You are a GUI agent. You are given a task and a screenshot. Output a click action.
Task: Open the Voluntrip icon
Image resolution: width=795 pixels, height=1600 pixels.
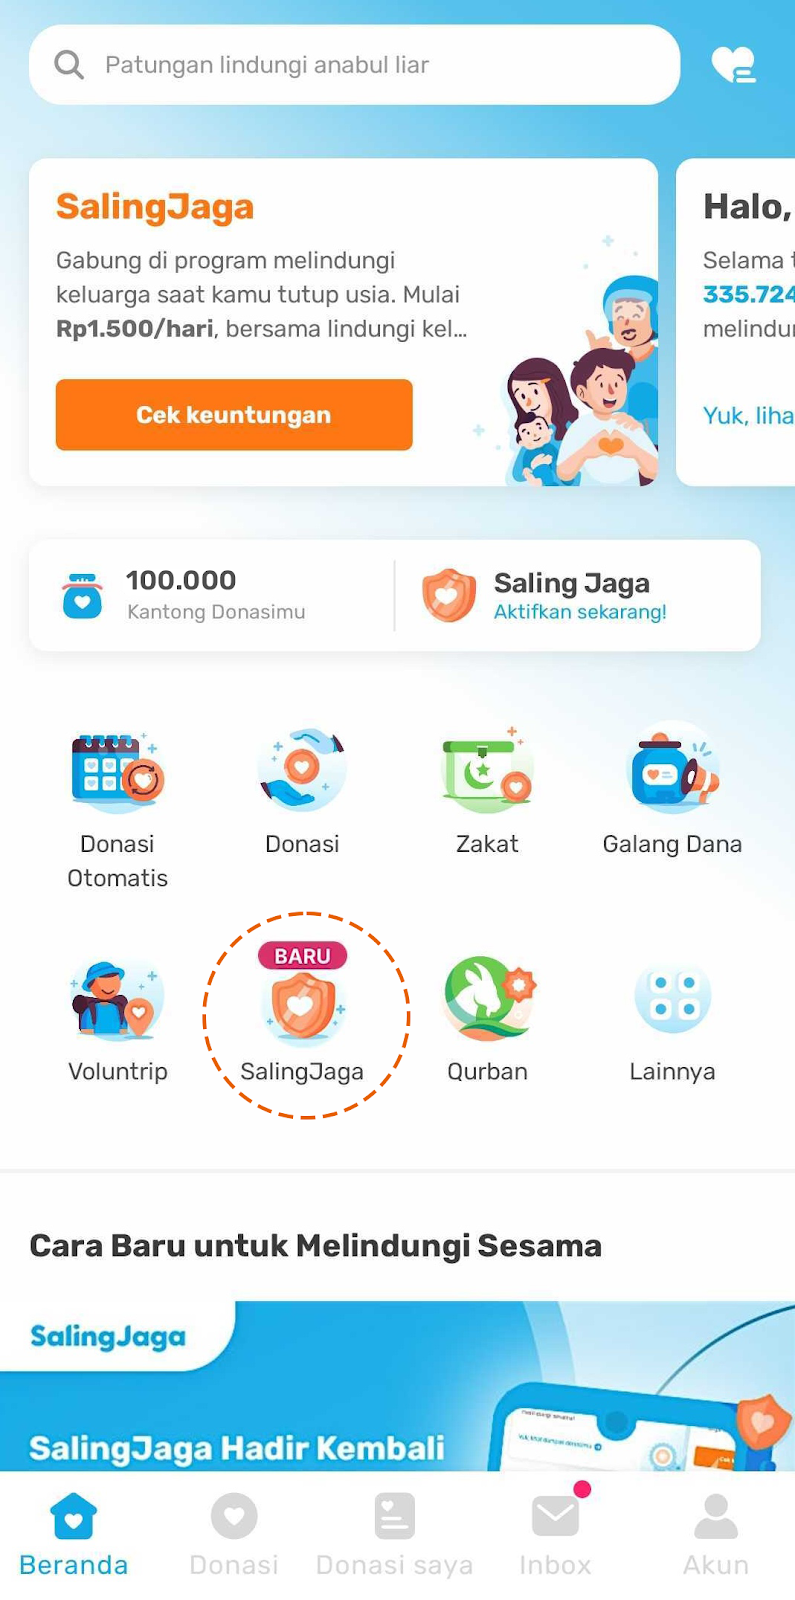click(117, 997)
